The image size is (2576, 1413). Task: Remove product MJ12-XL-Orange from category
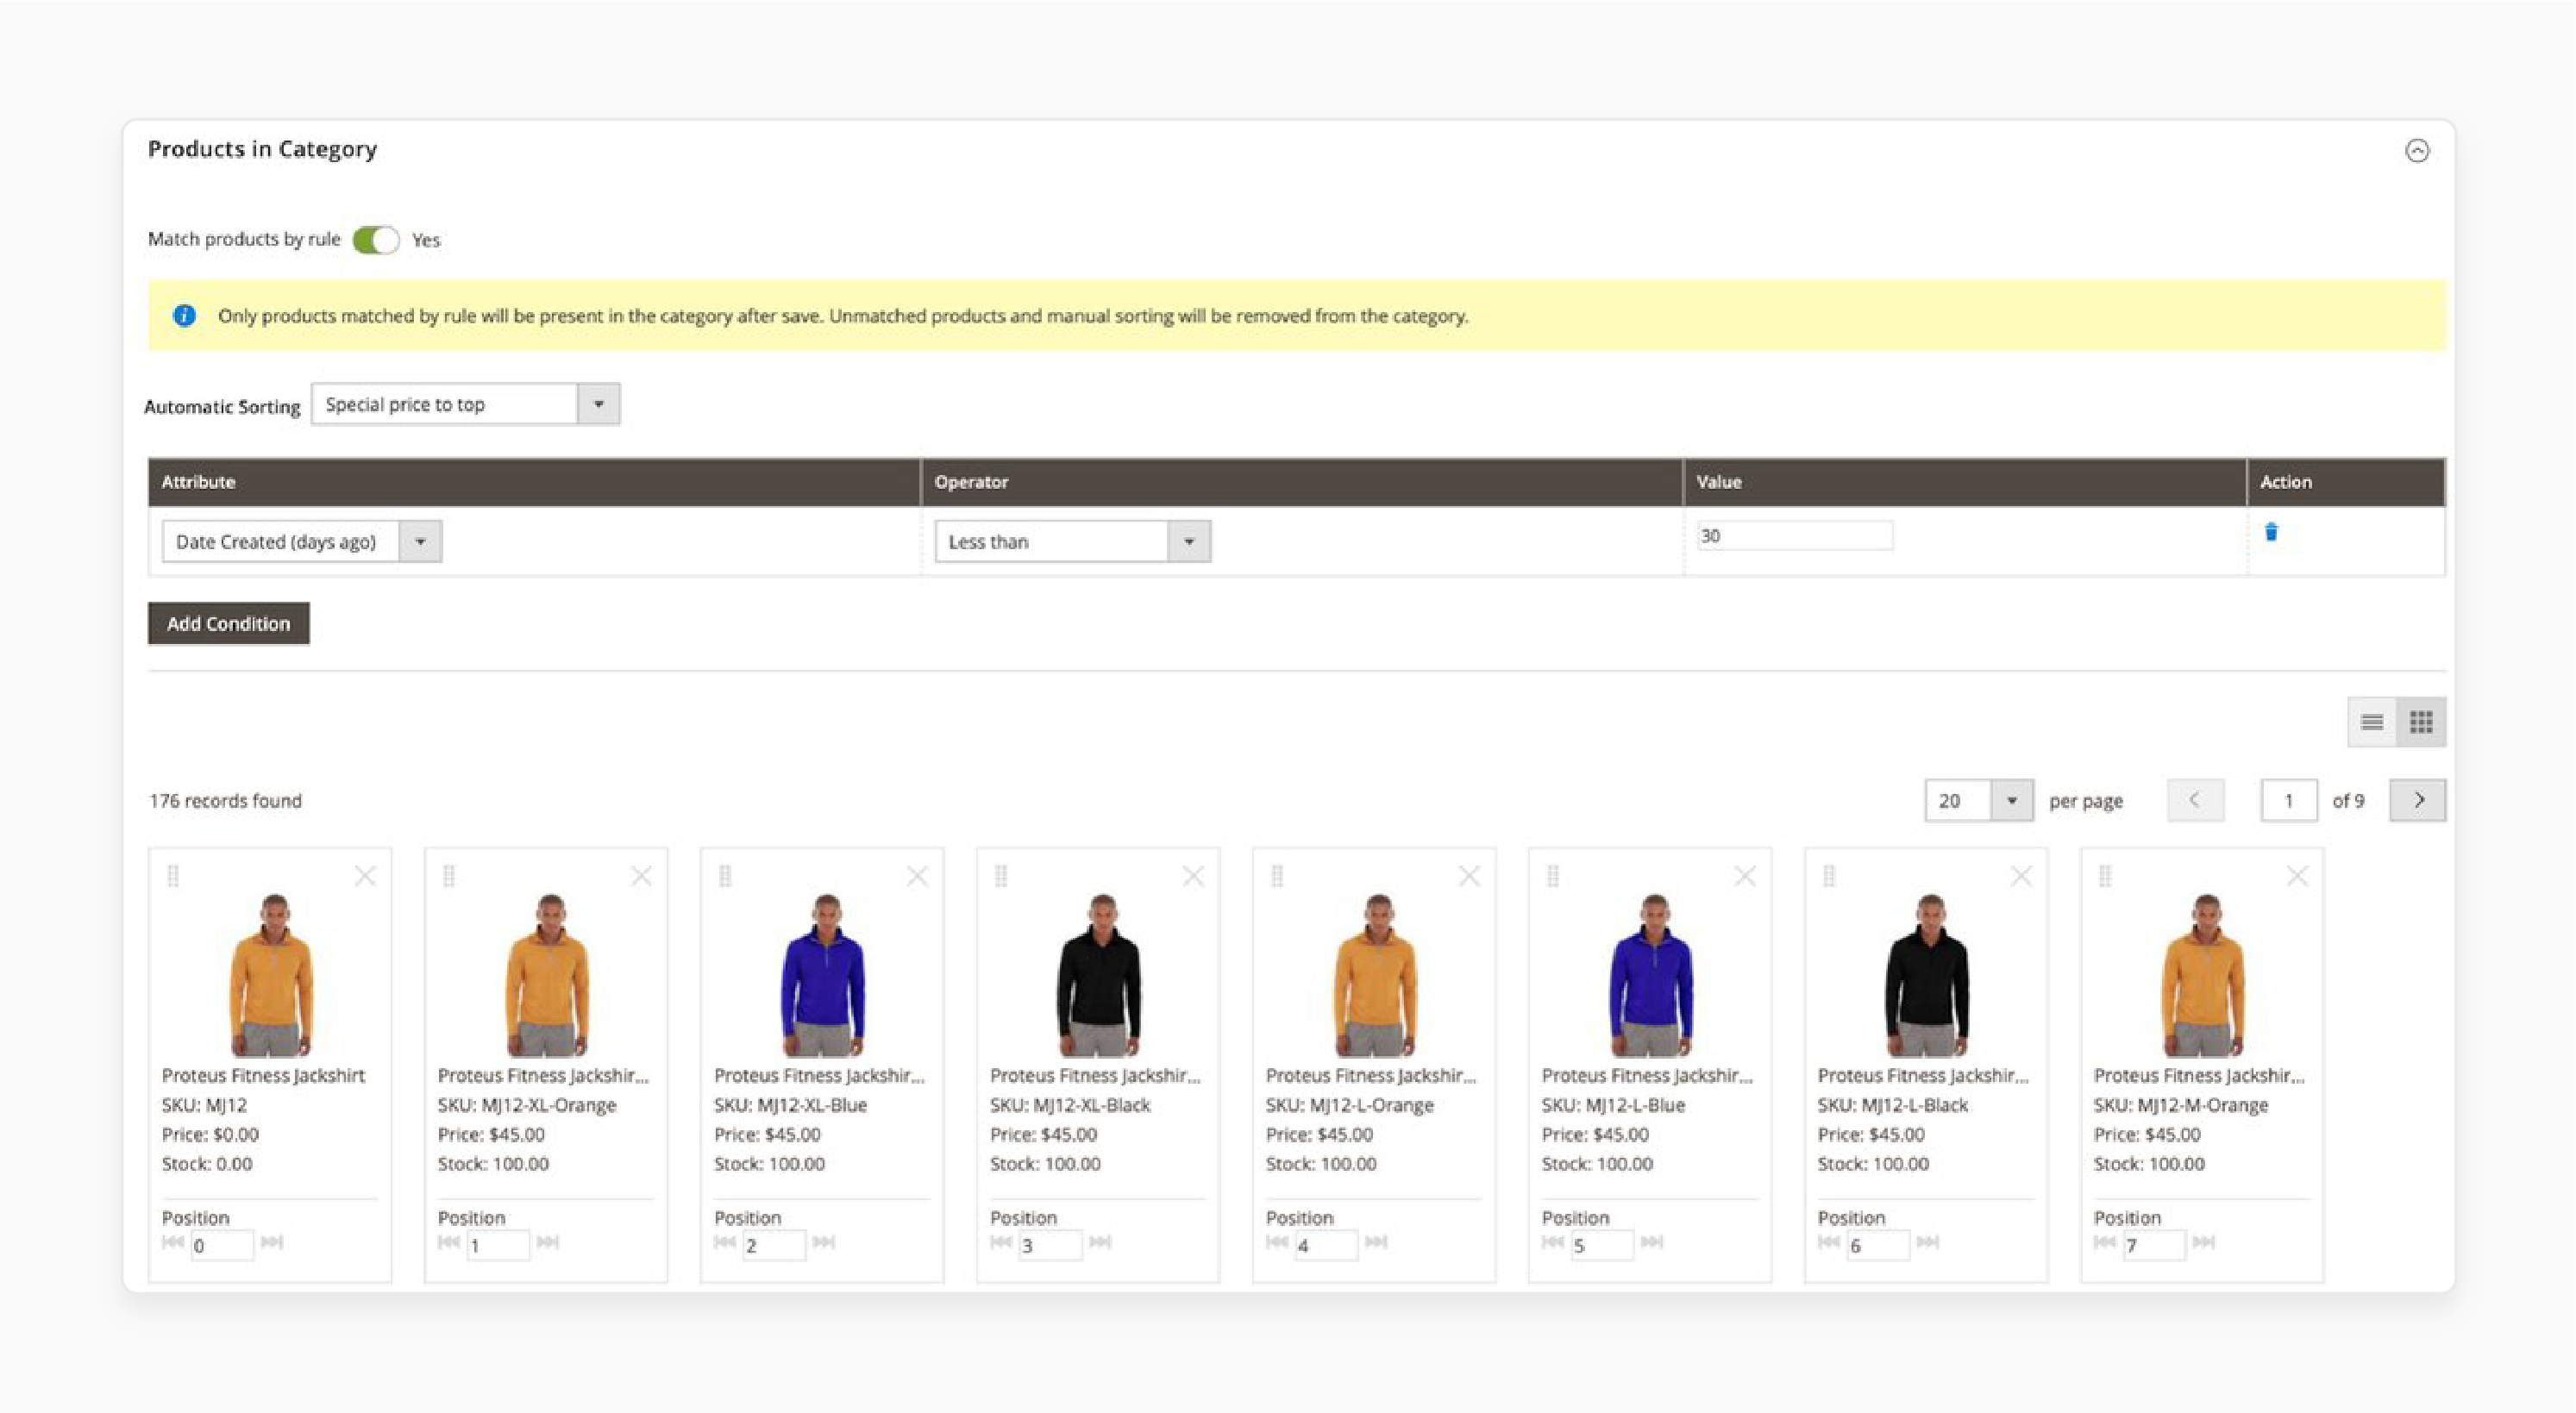point(641,876)
